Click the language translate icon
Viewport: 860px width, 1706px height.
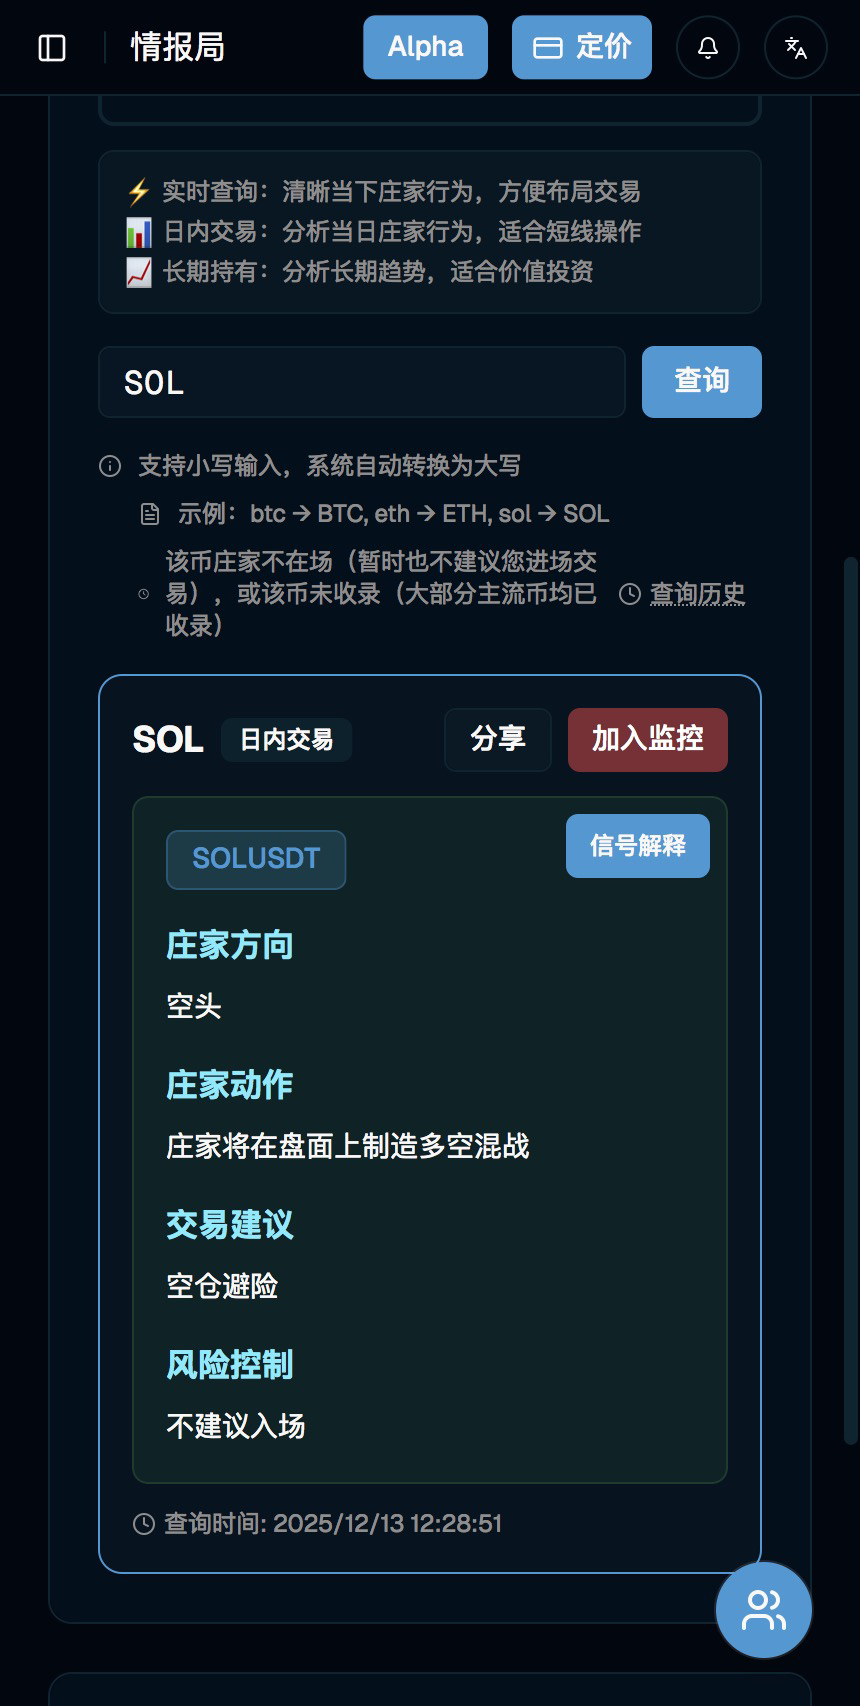pyautogui.click(x=796, y=48)
